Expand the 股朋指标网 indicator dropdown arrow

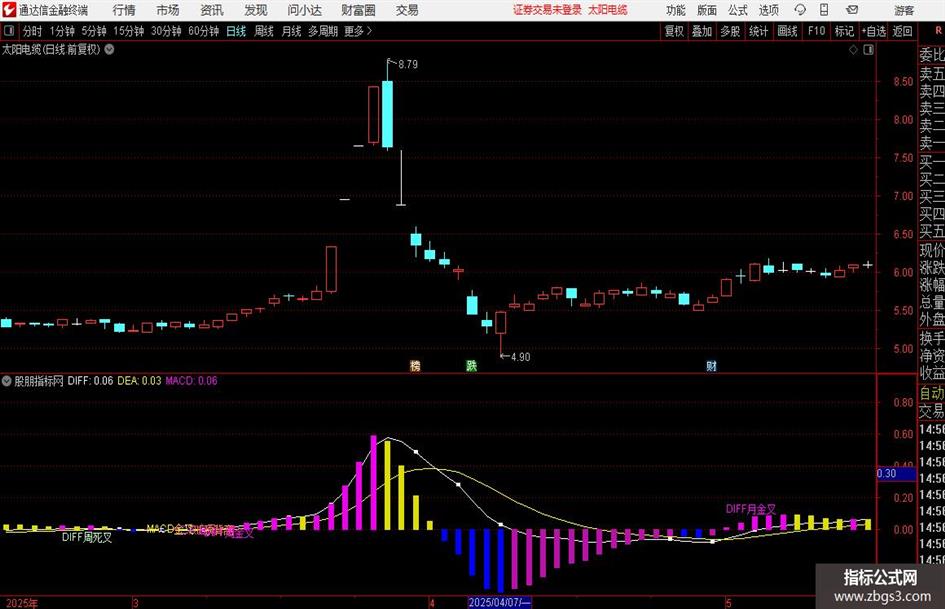7,380
